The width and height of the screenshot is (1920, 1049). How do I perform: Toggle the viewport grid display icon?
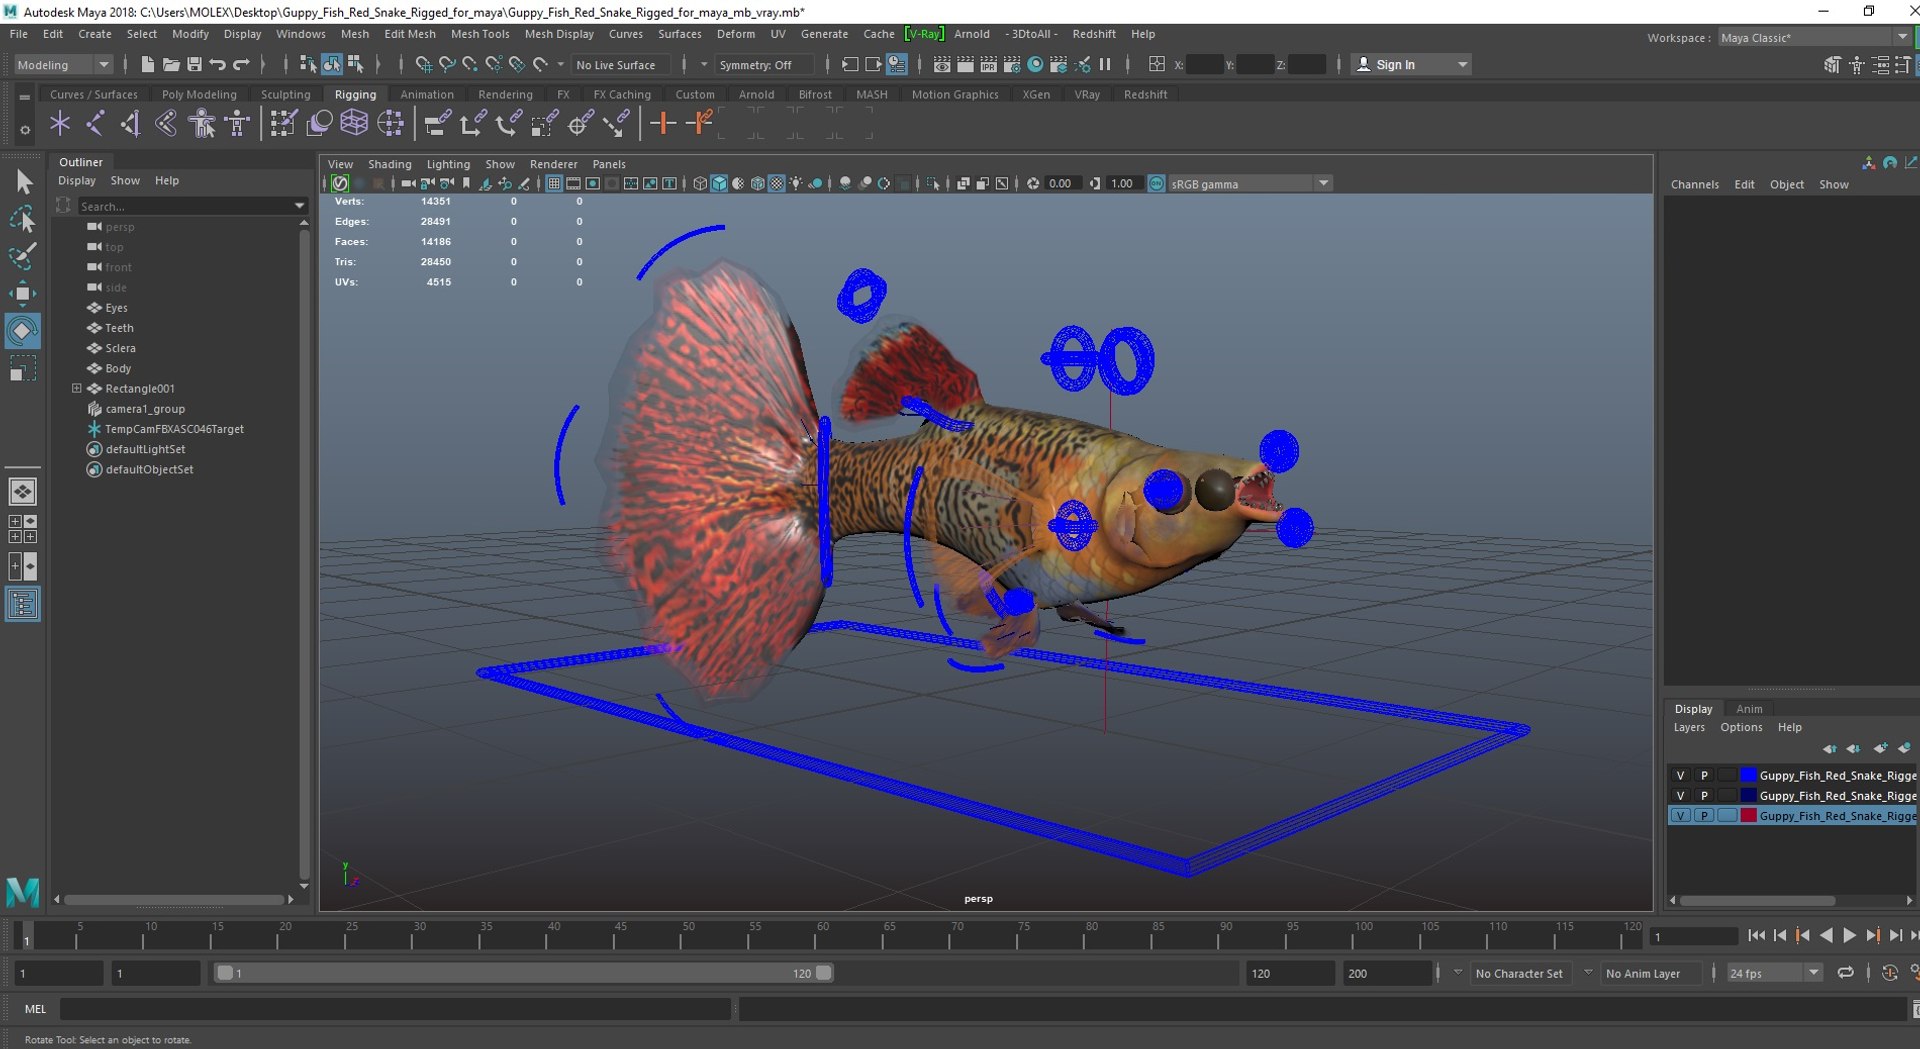click(553, 184)
